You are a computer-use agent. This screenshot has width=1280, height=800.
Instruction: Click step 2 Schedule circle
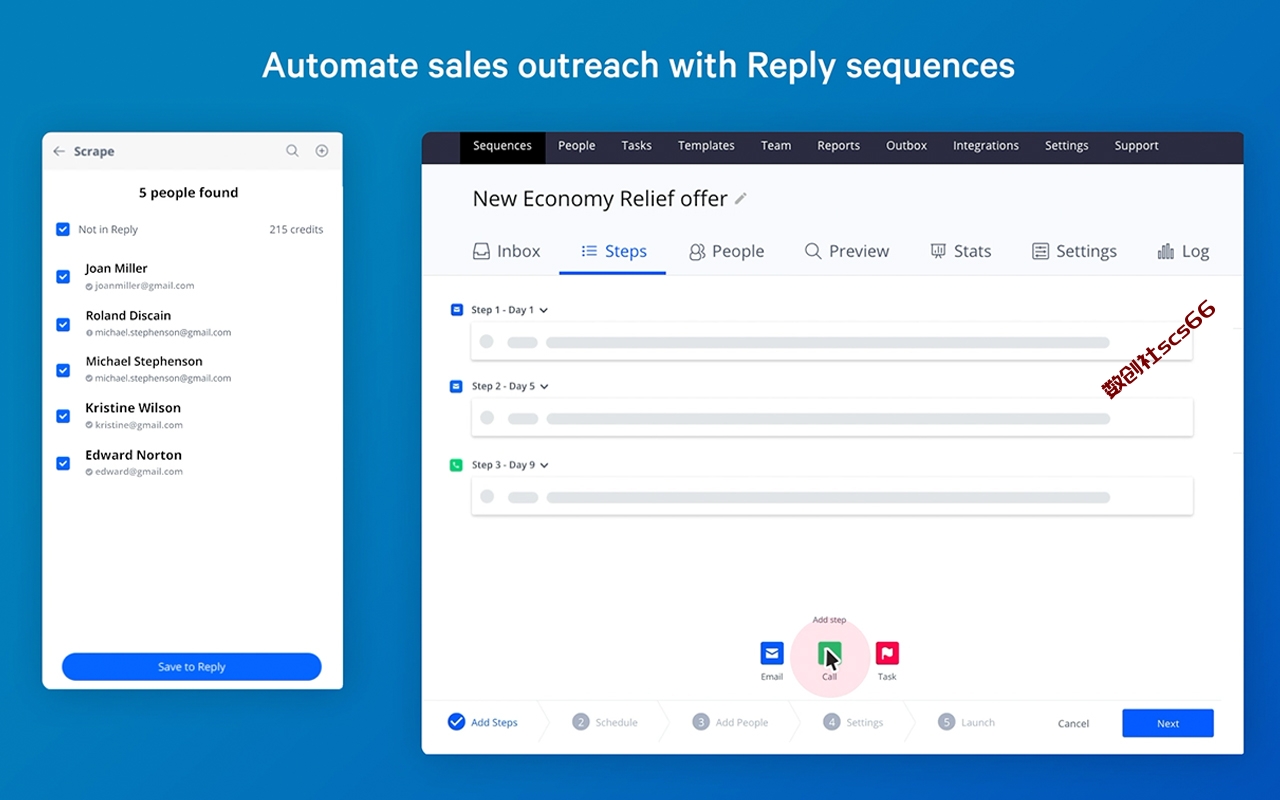tap(581, 722)
